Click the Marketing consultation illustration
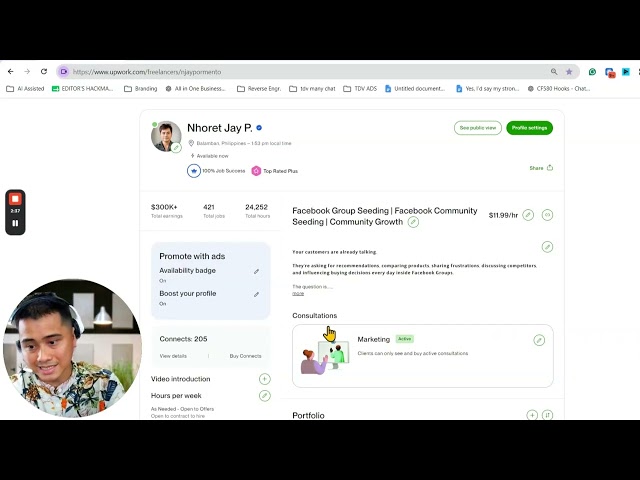Viewport: 640px width, 480px height. [325, 356]
